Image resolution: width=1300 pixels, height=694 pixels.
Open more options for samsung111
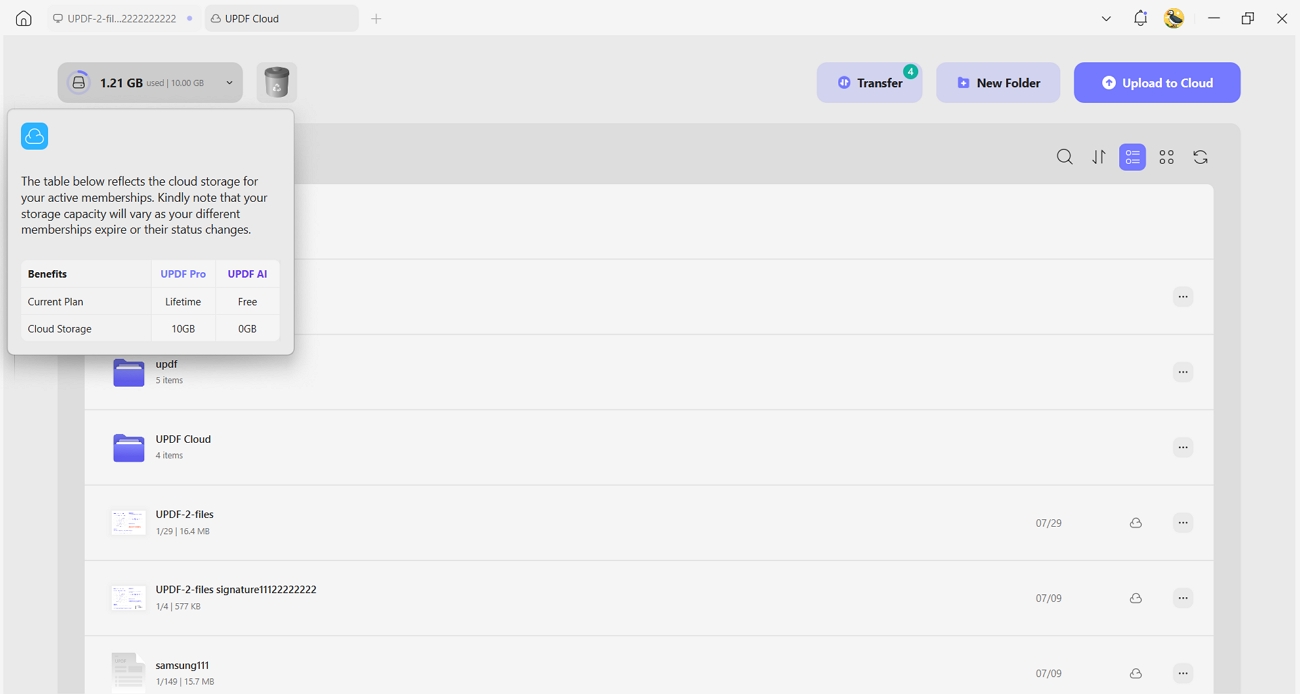pos(1183,673)
